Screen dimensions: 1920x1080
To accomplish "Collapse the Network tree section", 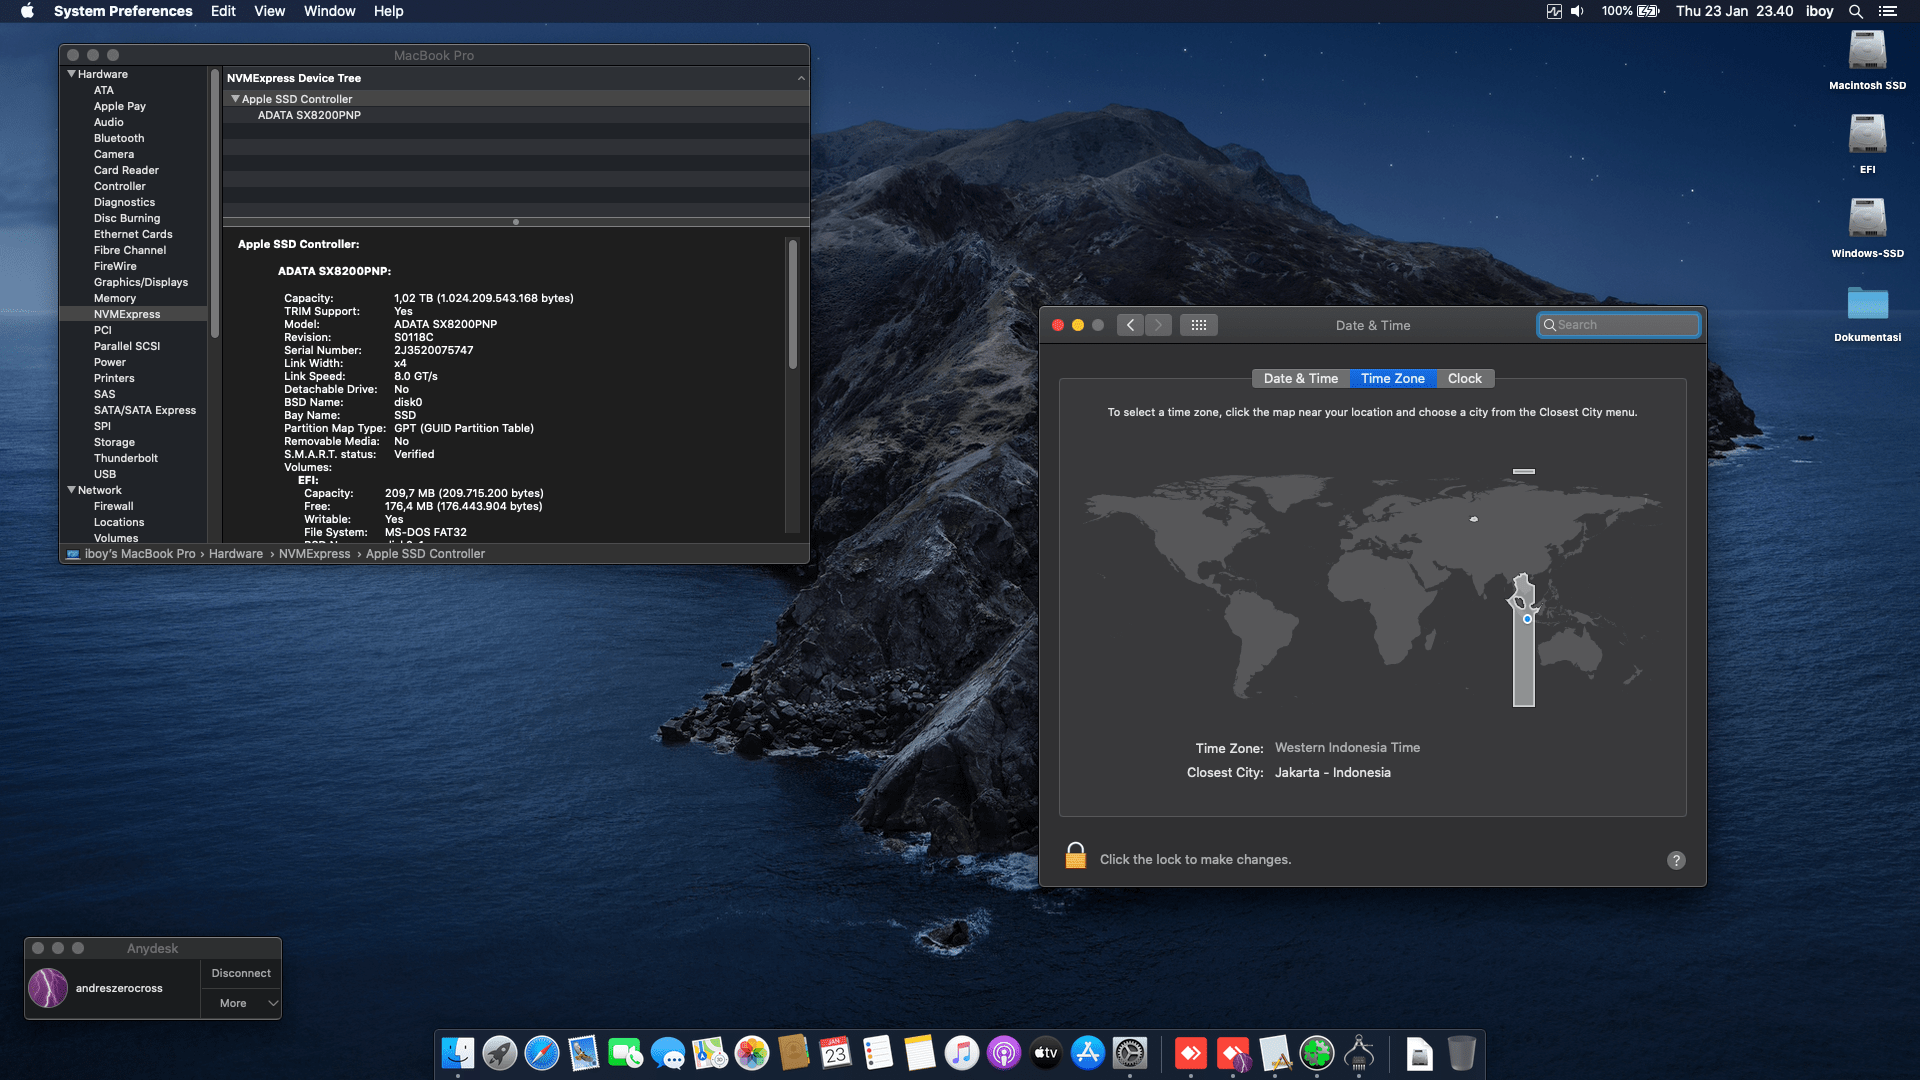I will [71, 490].
